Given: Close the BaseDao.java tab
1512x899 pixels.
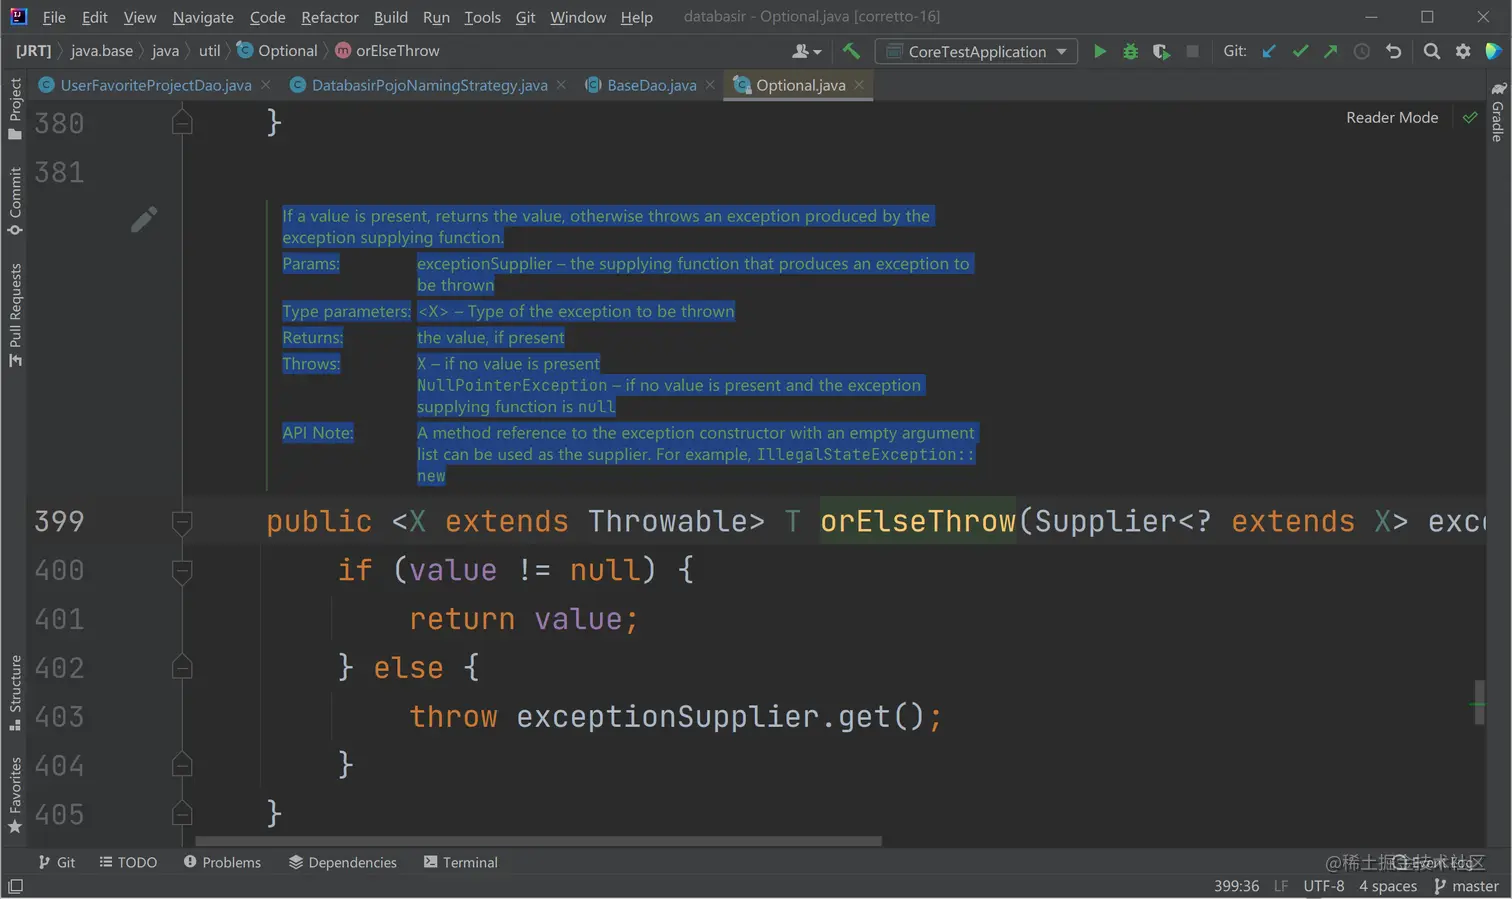Looking at the screenshot, I should click(x=710, y=85).
